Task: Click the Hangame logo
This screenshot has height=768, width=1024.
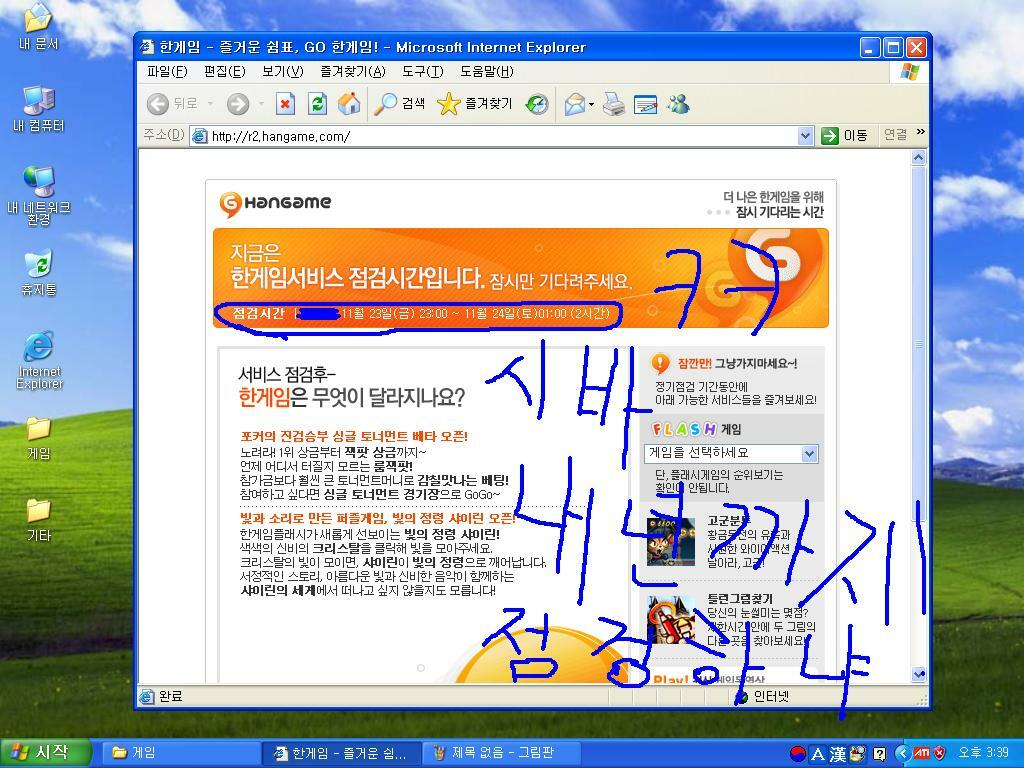Action: pyautogui.click(x=275, y=203)
